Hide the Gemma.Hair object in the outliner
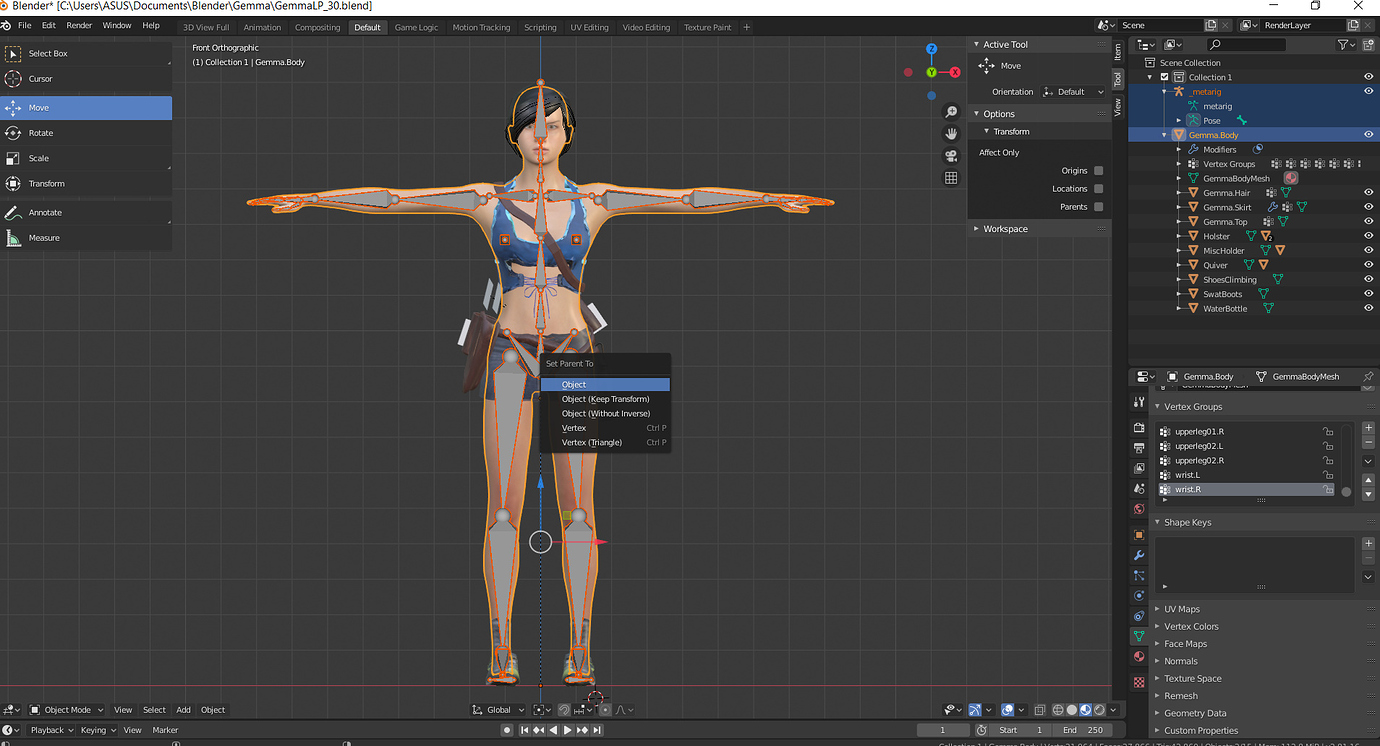Screen dimensions: 1380x746 [x=1368, y=192]
